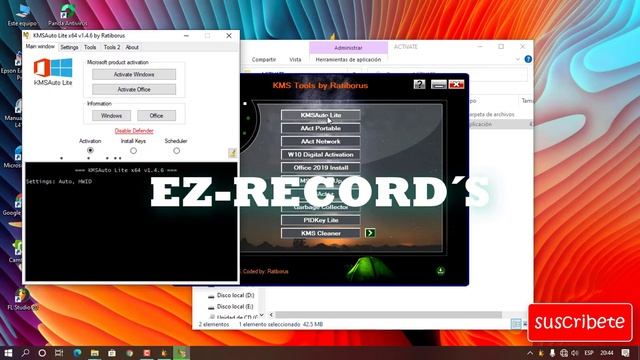Open taskbar search magnifier
The width and height of the screenshot is (640, 360).
point(25,353)
